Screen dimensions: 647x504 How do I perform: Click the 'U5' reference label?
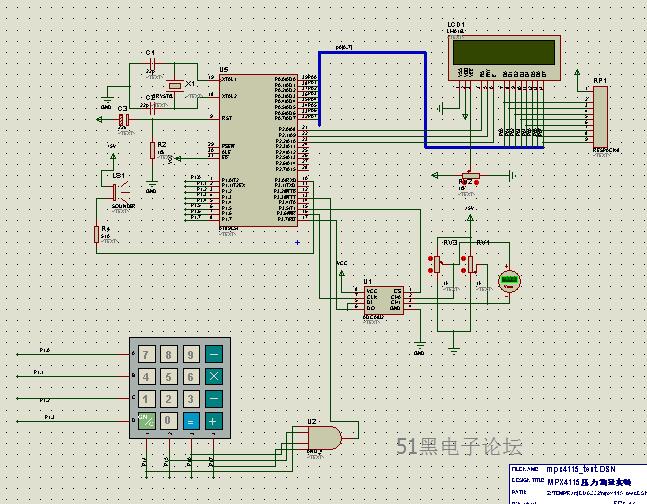(x=224, y=70)
